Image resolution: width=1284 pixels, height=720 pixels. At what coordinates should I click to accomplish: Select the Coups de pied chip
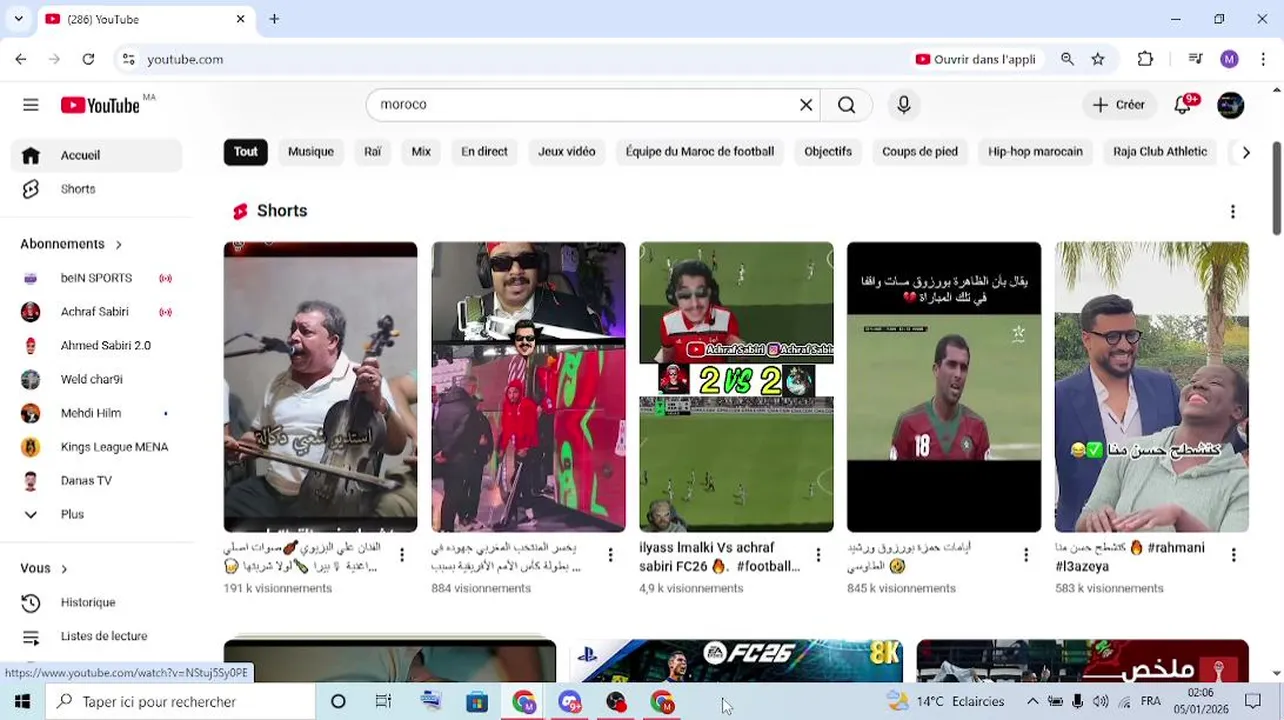(x=920, y=152)
